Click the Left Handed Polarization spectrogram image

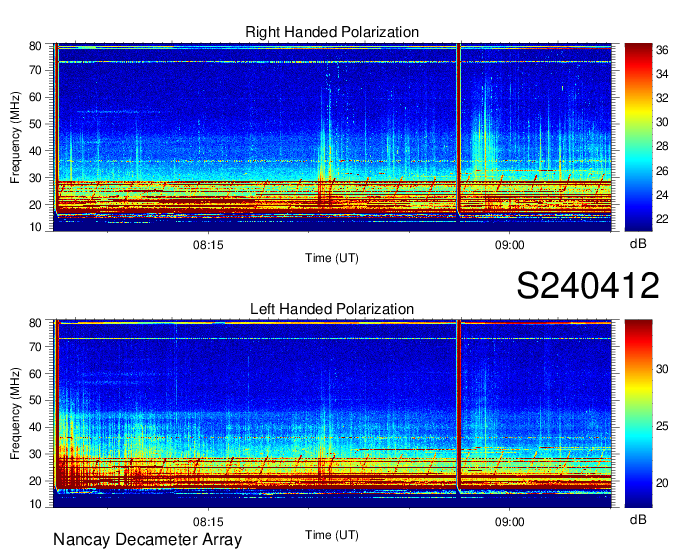pos(332,414)
